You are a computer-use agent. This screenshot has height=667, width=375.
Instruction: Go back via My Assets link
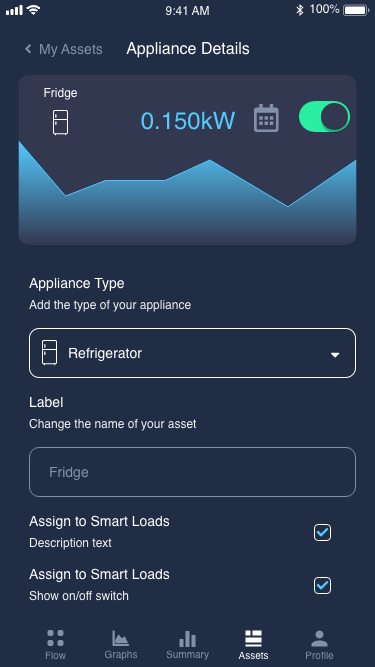(x=71, y=49)
